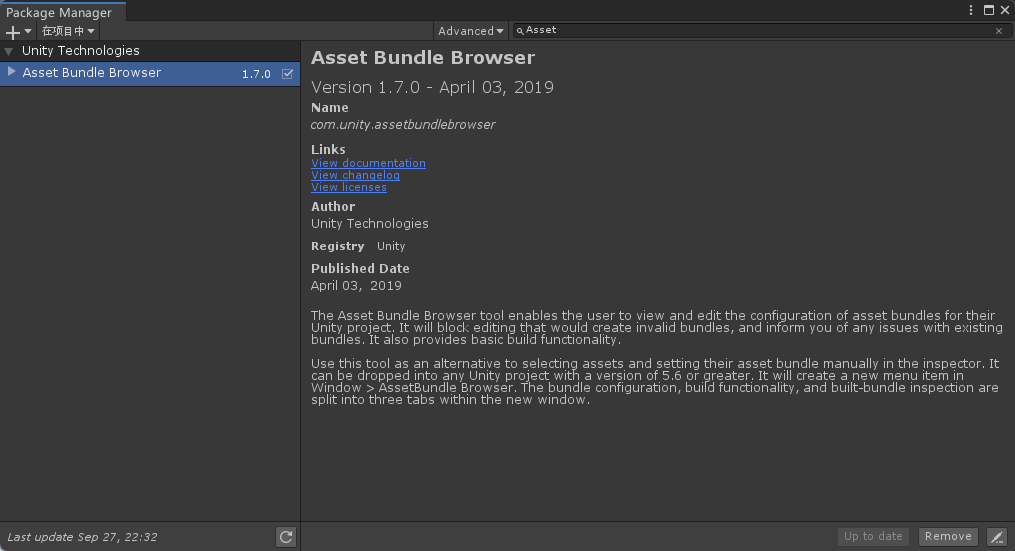
Task: Click the Up to date button
Action: 873,537
